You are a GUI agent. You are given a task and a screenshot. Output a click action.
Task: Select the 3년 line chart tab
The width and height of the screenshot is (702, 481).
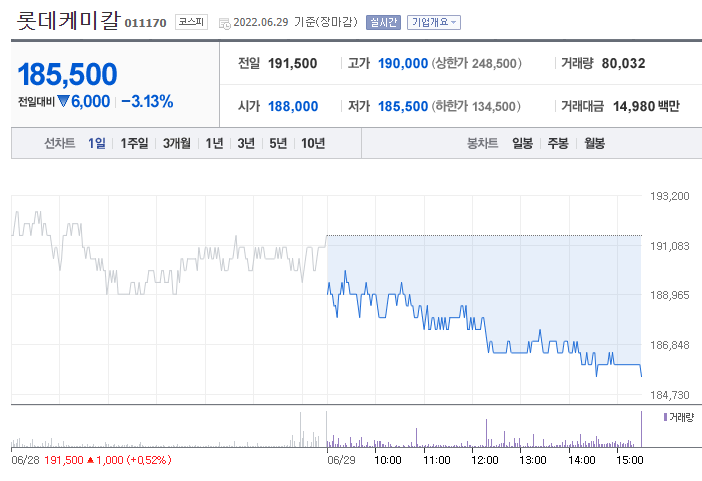coord(246,143)
